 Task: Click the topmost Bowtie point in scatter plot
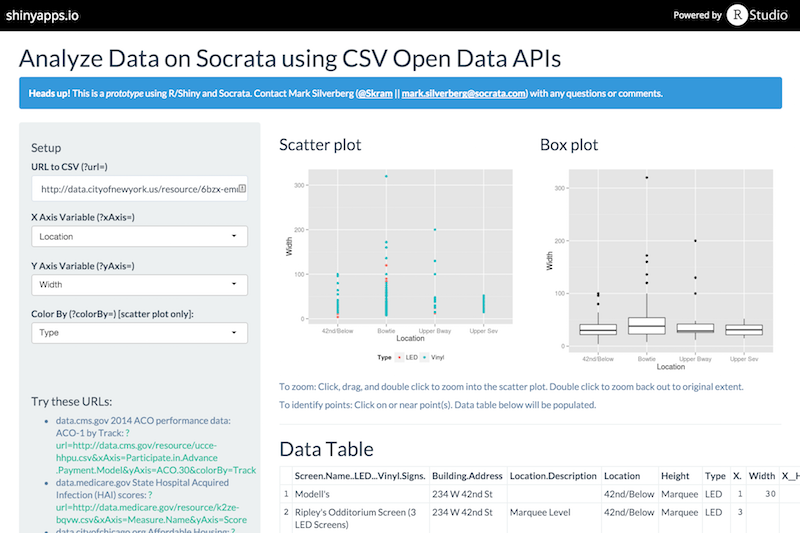[386, 177]
